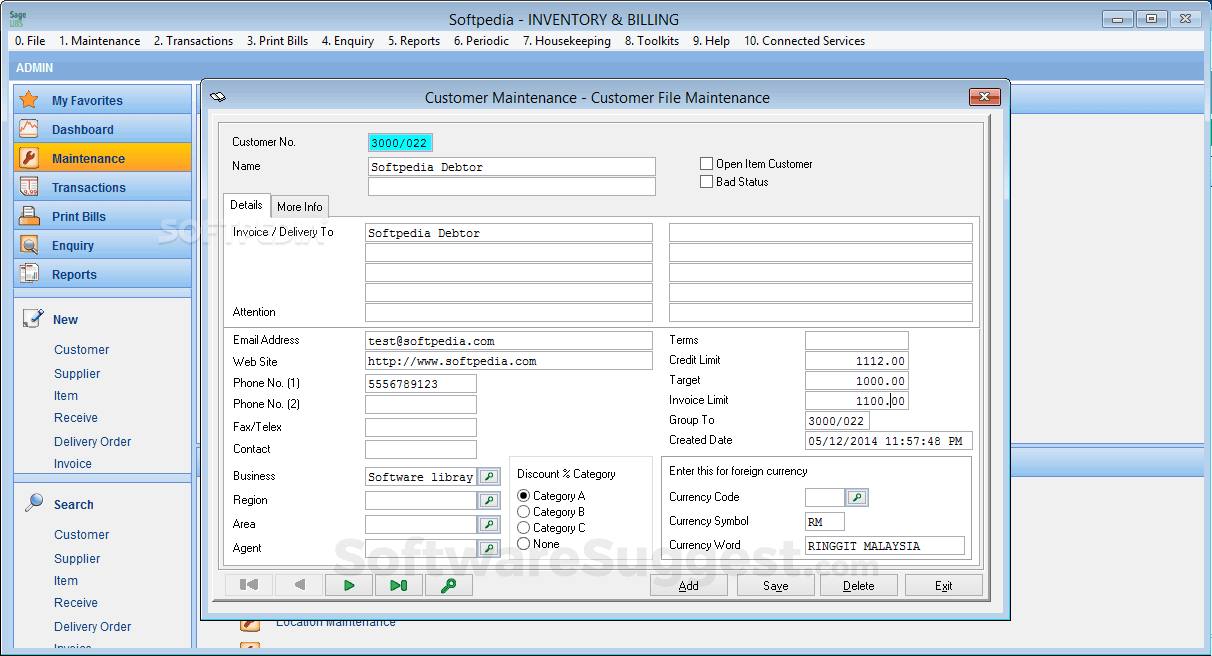Open Currency Code lookup icon
Viewport: 1212px width, 656px height.
(857, 497)
